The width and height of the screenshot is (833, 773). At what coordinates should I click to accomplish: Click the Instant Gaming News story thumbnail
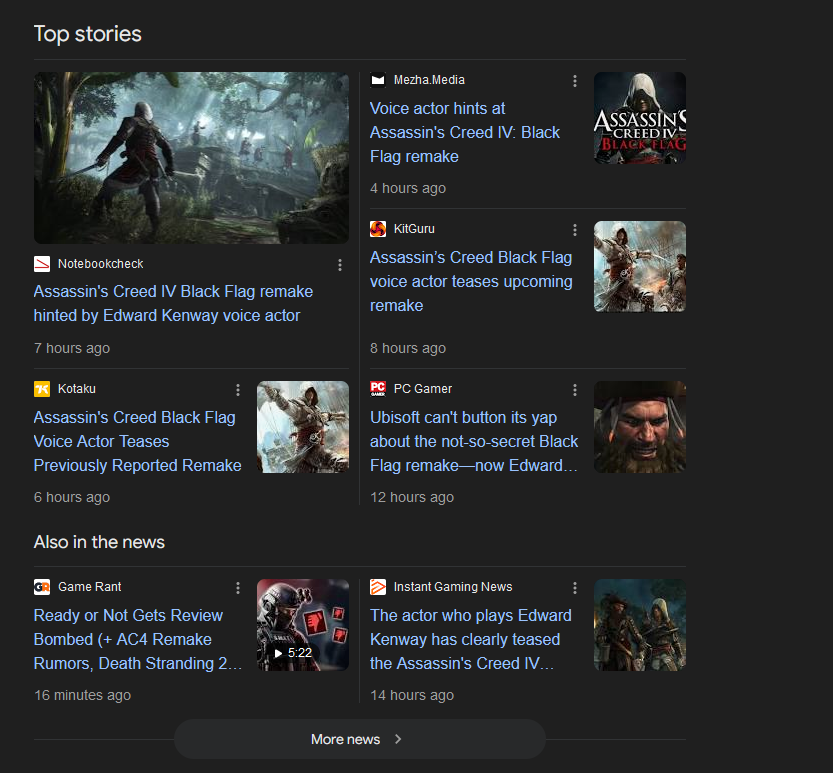coord(640,625)
